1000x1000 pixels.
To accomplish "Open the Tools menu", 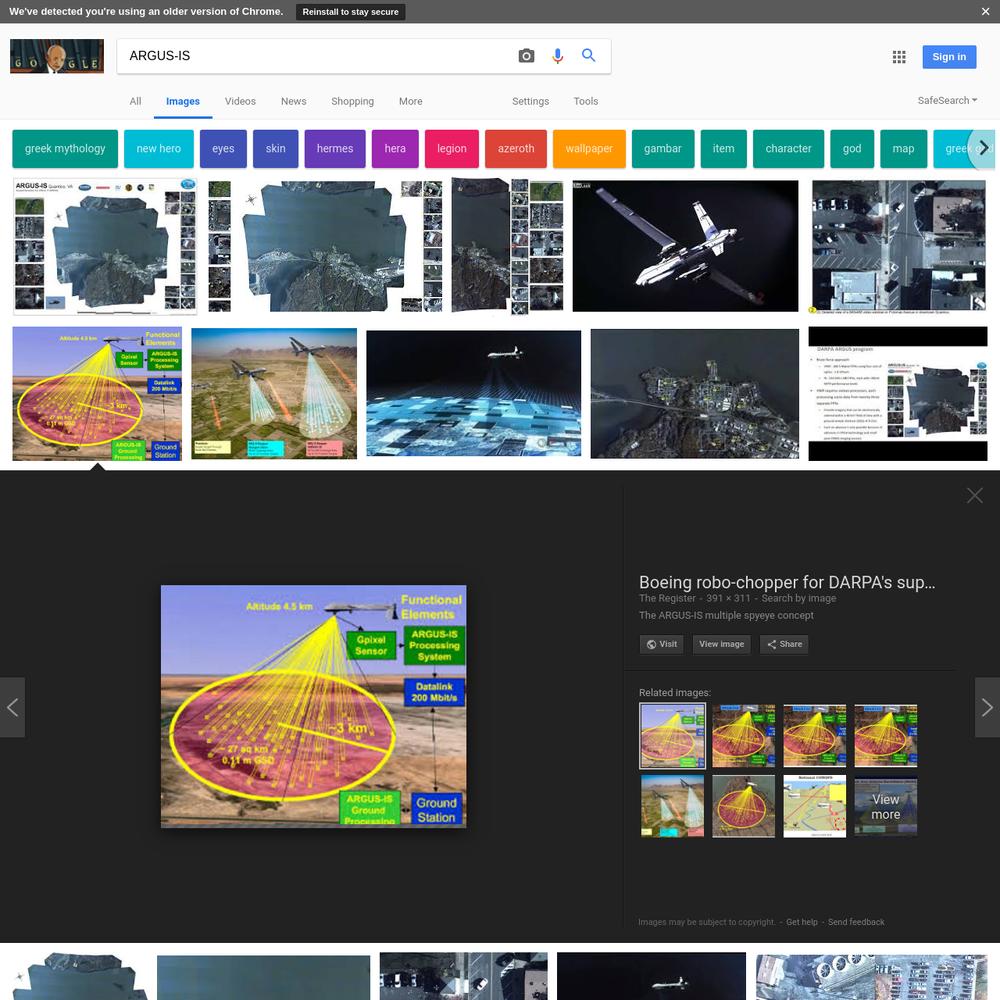I will 585,101.
